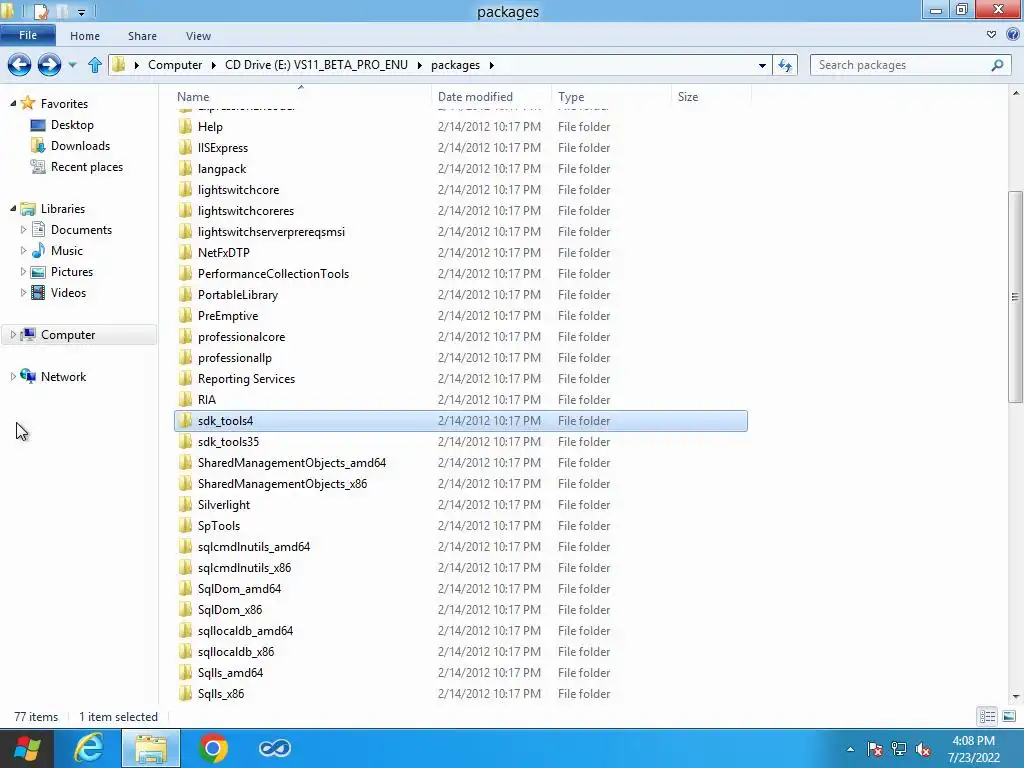
Task: Show hidden tray icons arrow
Action: (x=850, y=749)
